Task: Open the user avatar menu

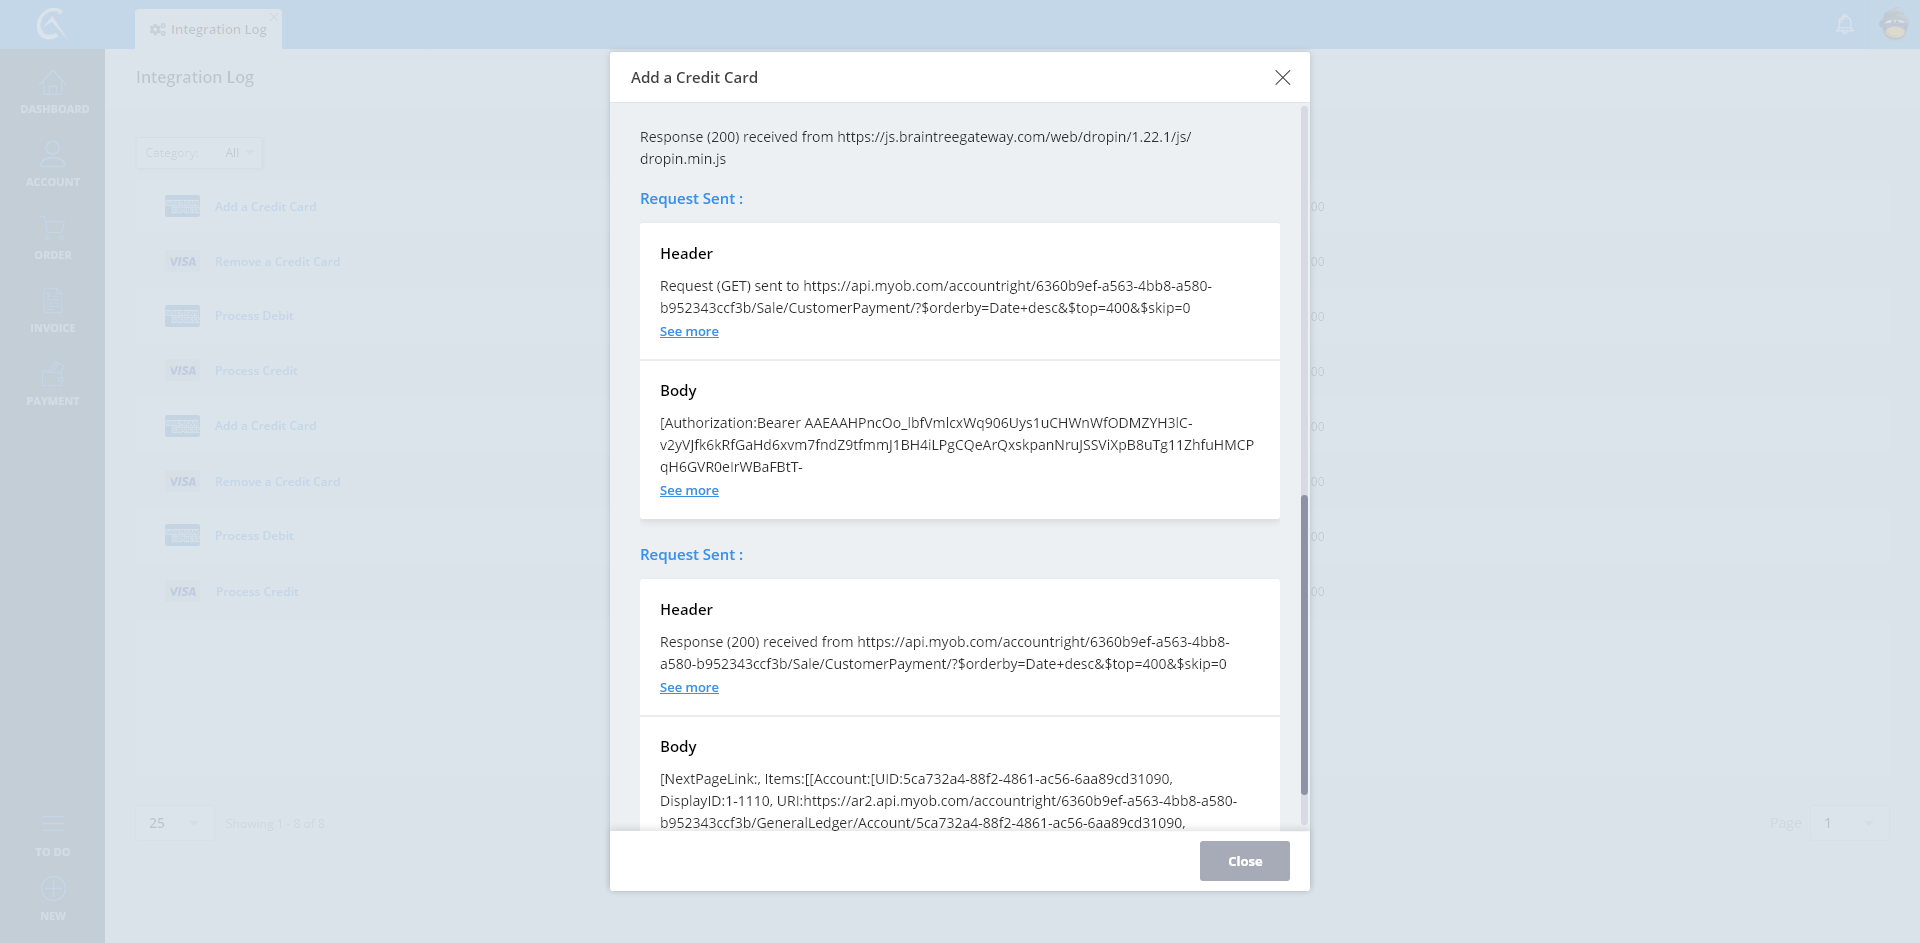Action: point(1894,24)
